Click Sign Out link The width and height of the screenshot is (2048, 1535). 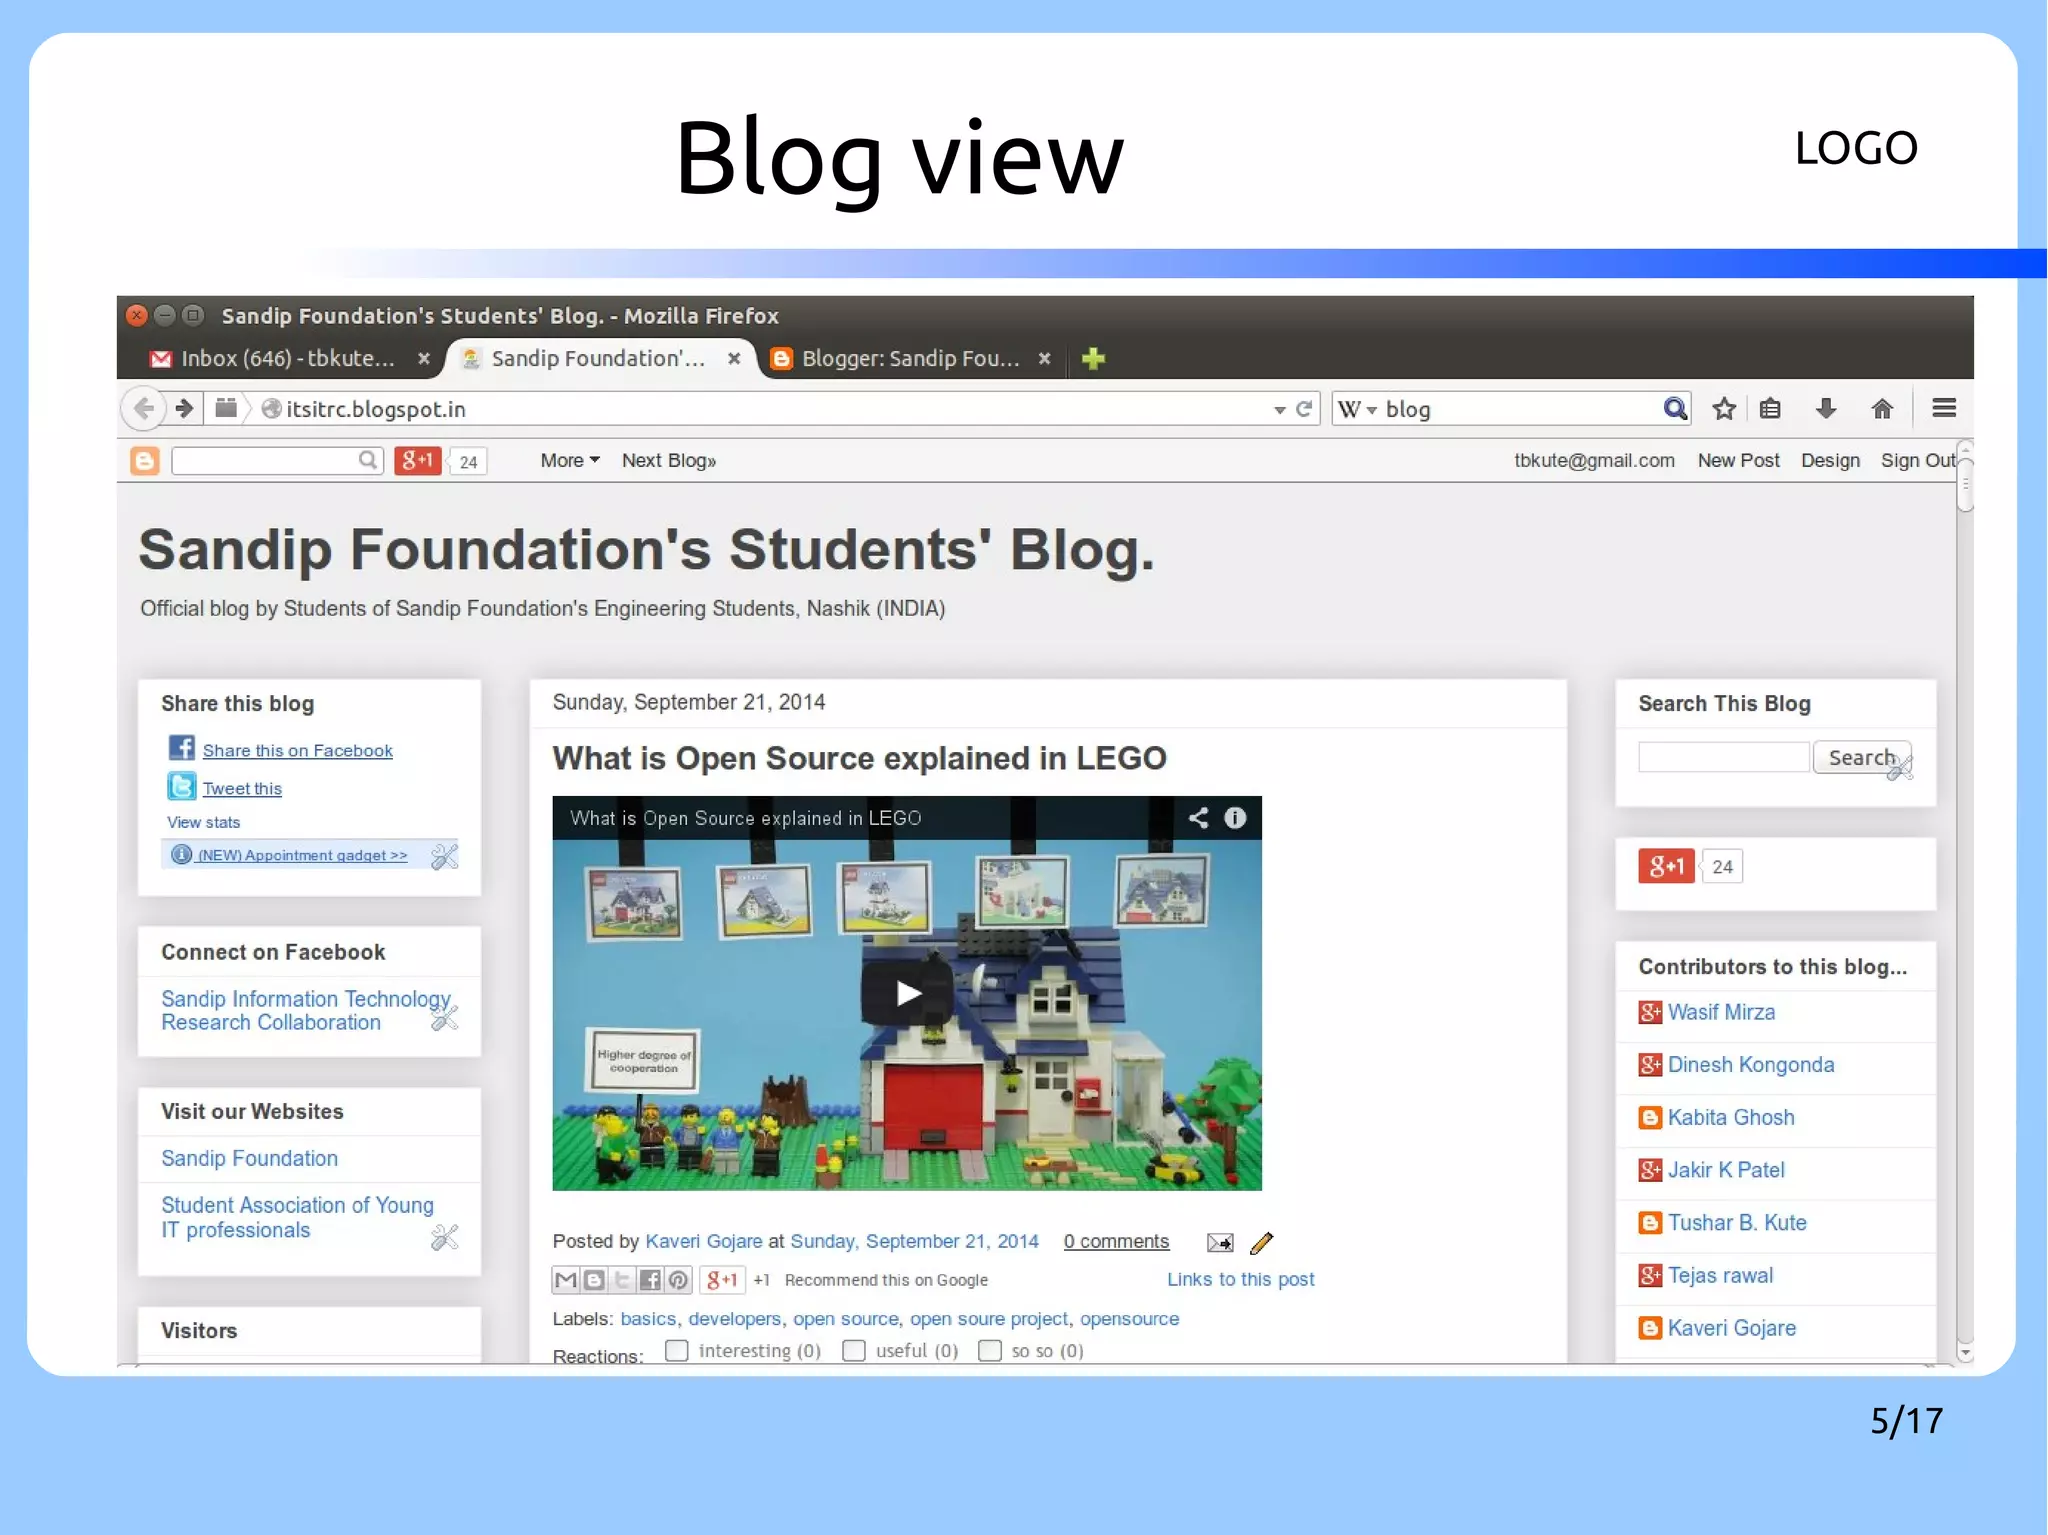coord(1918,460)
